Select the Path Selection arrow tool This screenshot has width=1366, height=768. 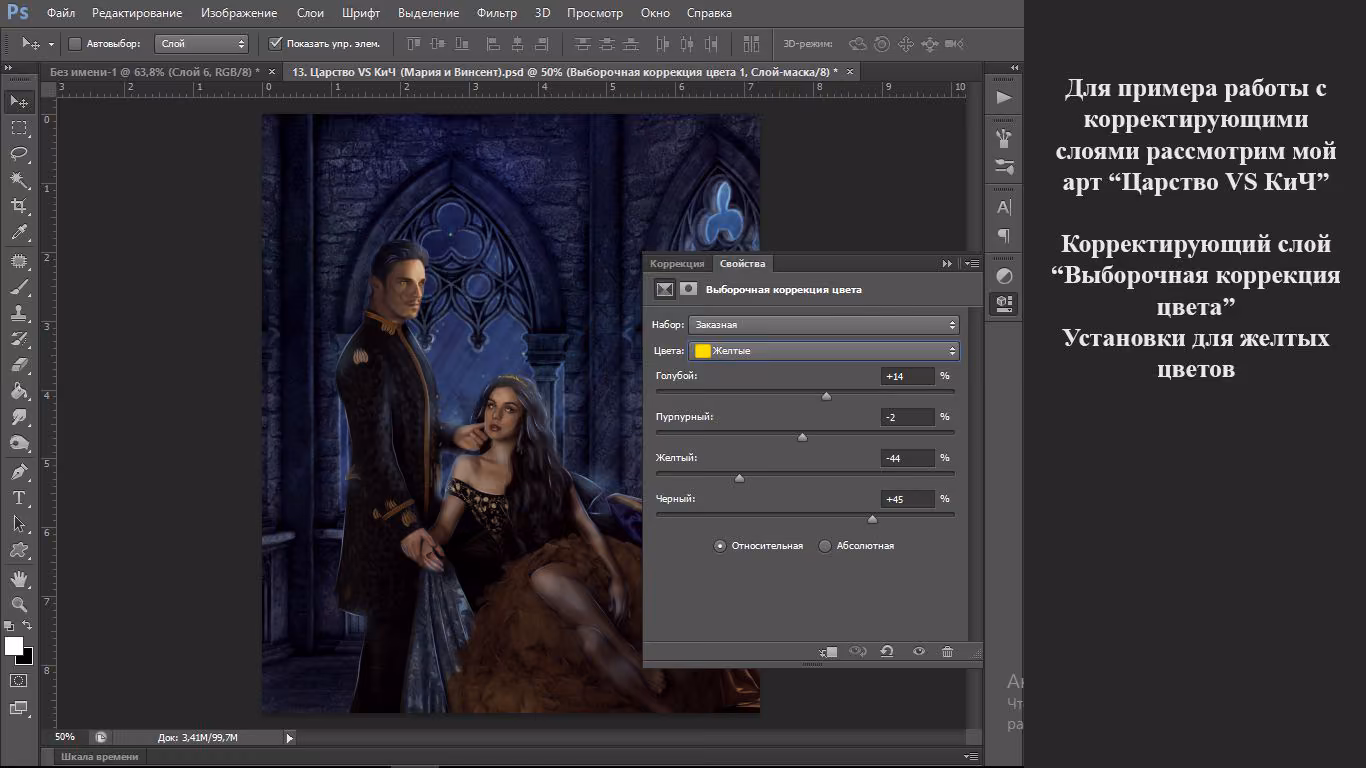pyautogui.click(x=18, y=523)
